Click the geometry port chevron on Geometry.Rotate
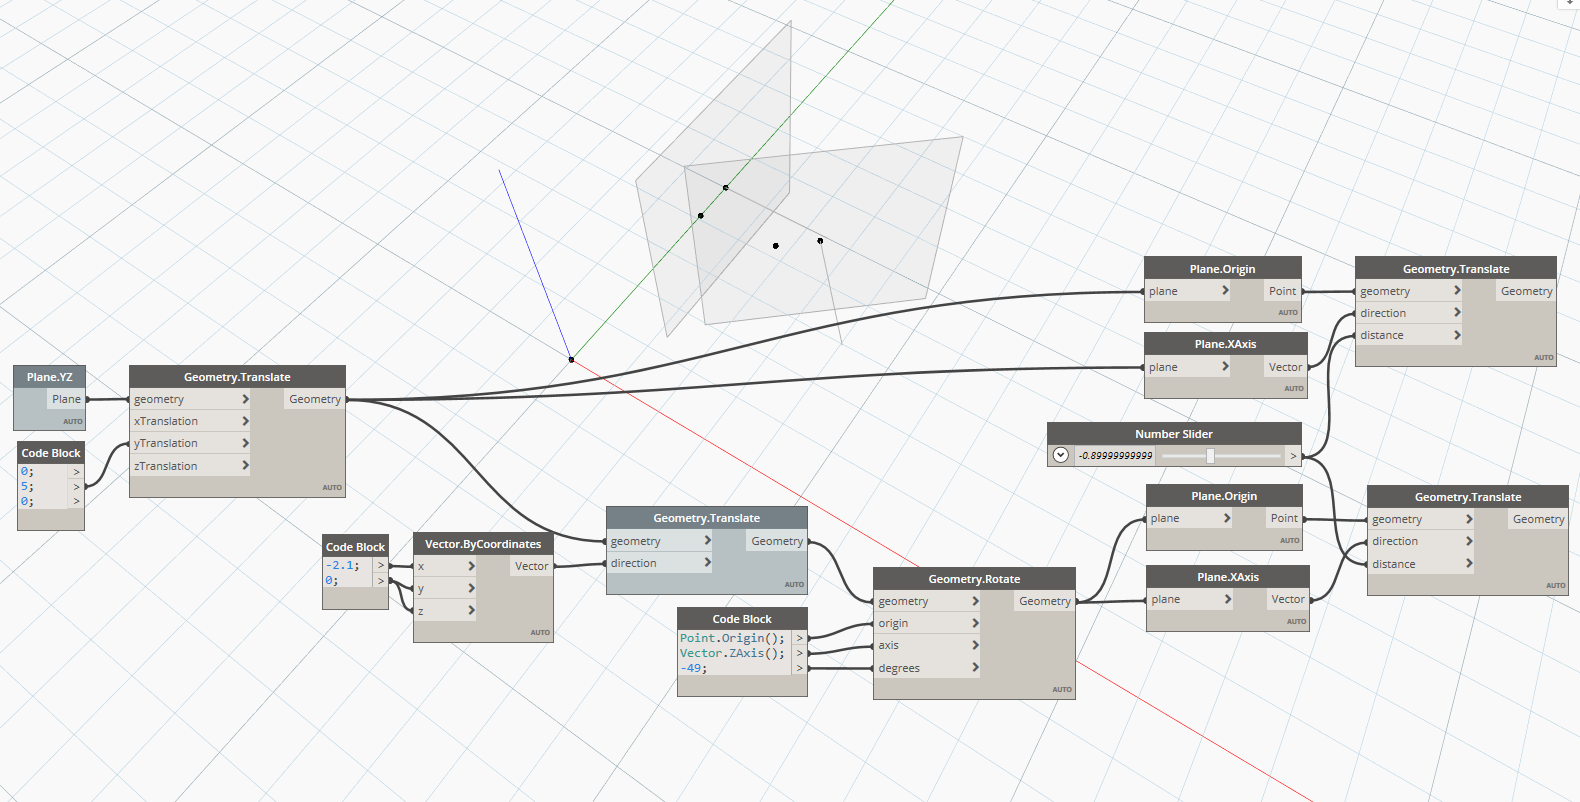This screenshot has height=802, width=1580. [975, 601]
